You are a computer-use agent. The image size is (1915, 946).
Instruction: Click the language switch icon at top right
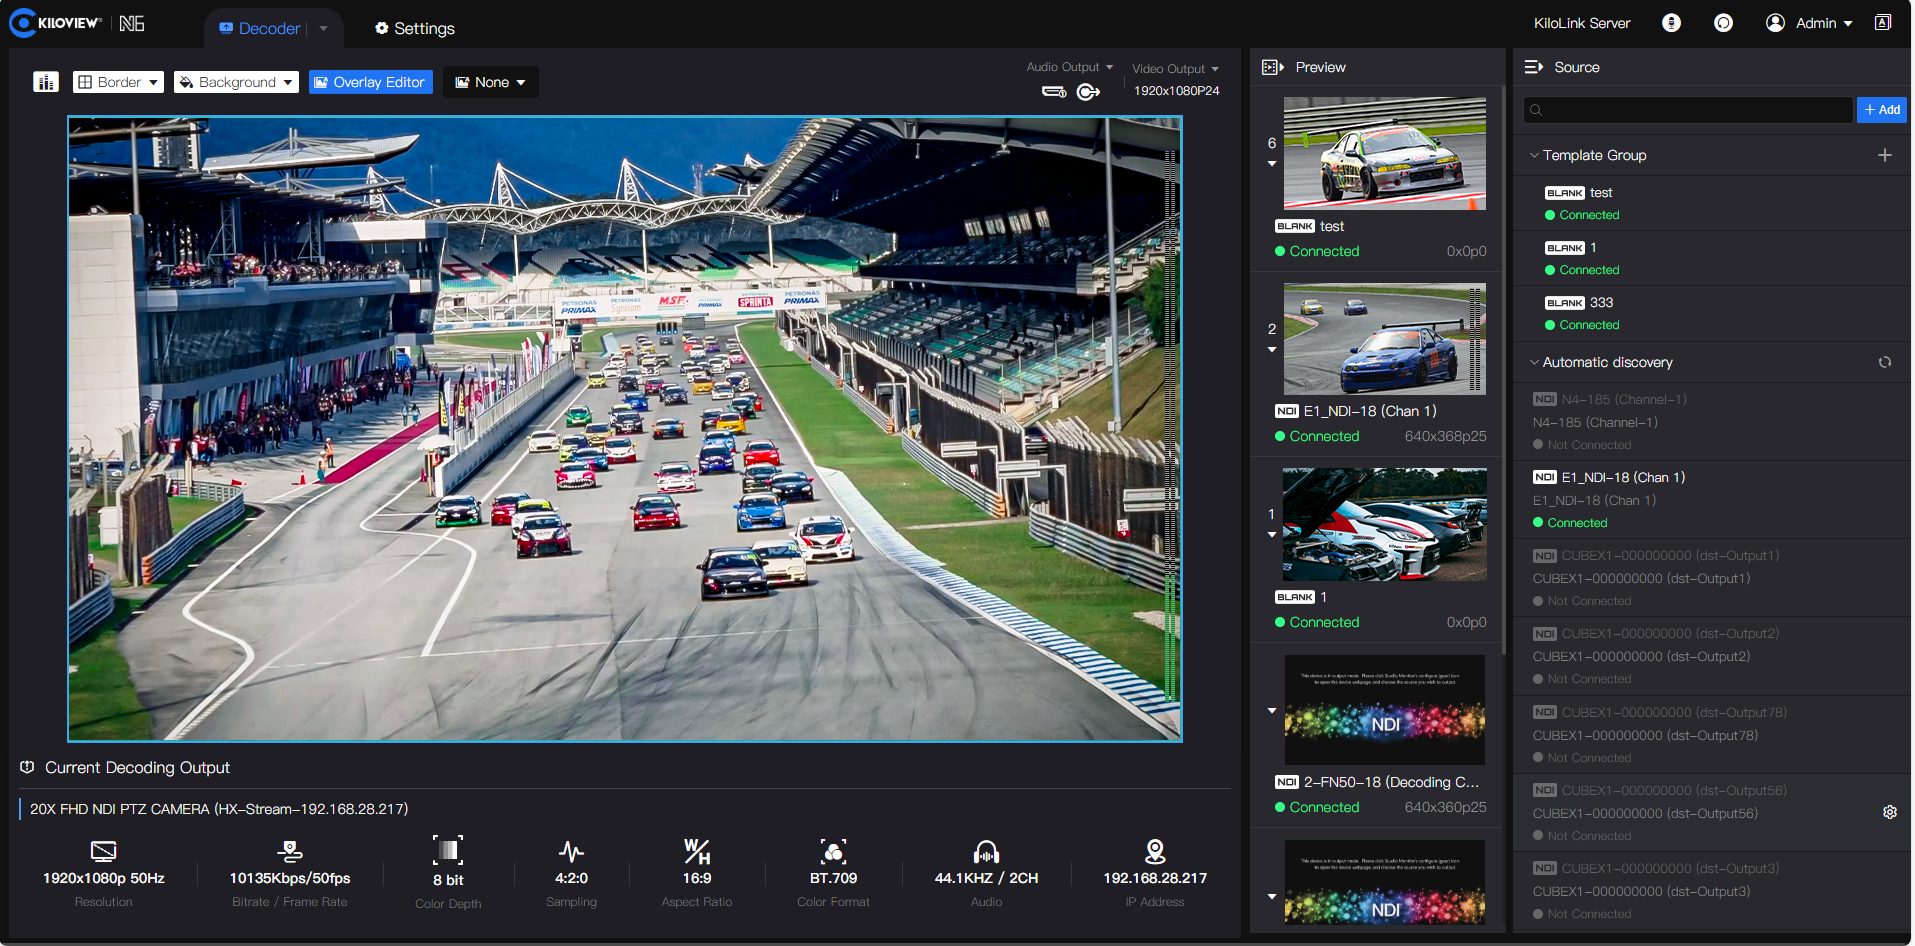point(1883,23)
